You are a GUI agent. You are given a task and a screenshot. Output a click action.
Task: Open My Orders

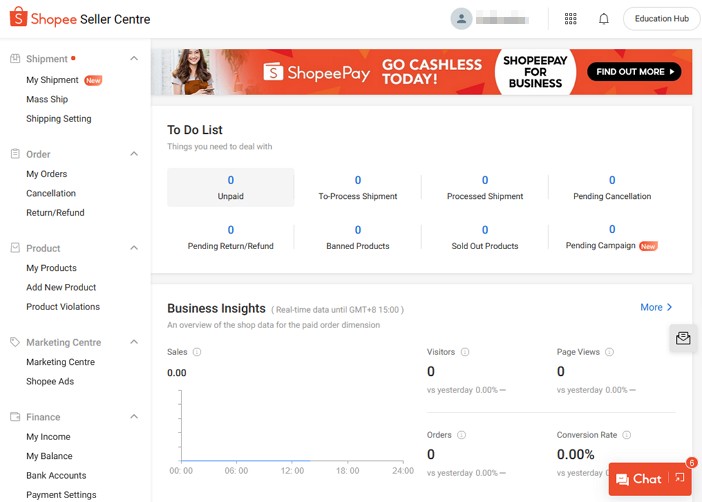pyautogui.click(x=47, y=174)
